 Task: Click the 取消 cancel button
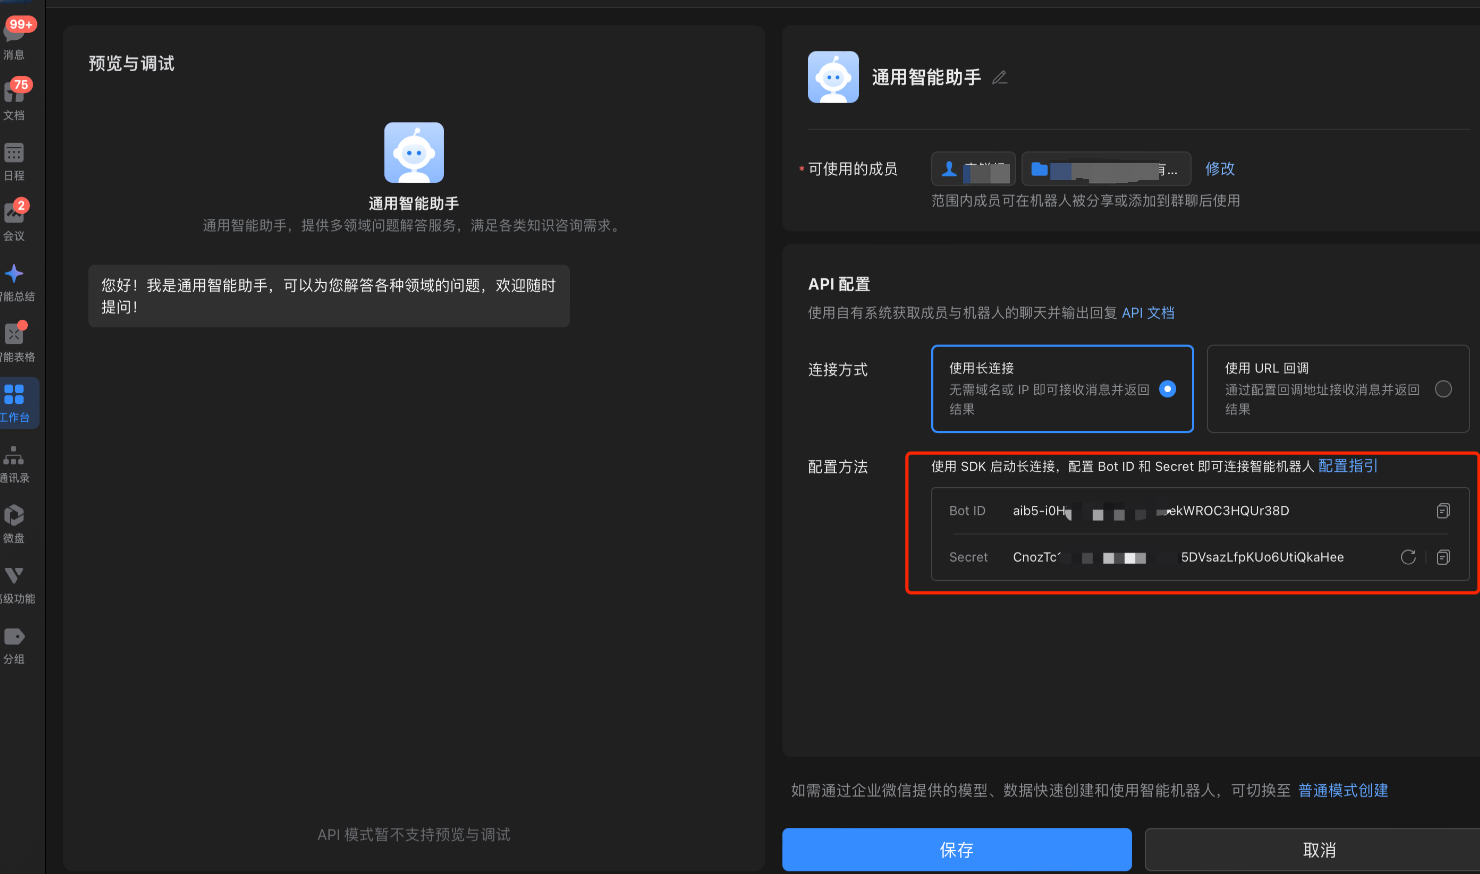[1319, 850]
